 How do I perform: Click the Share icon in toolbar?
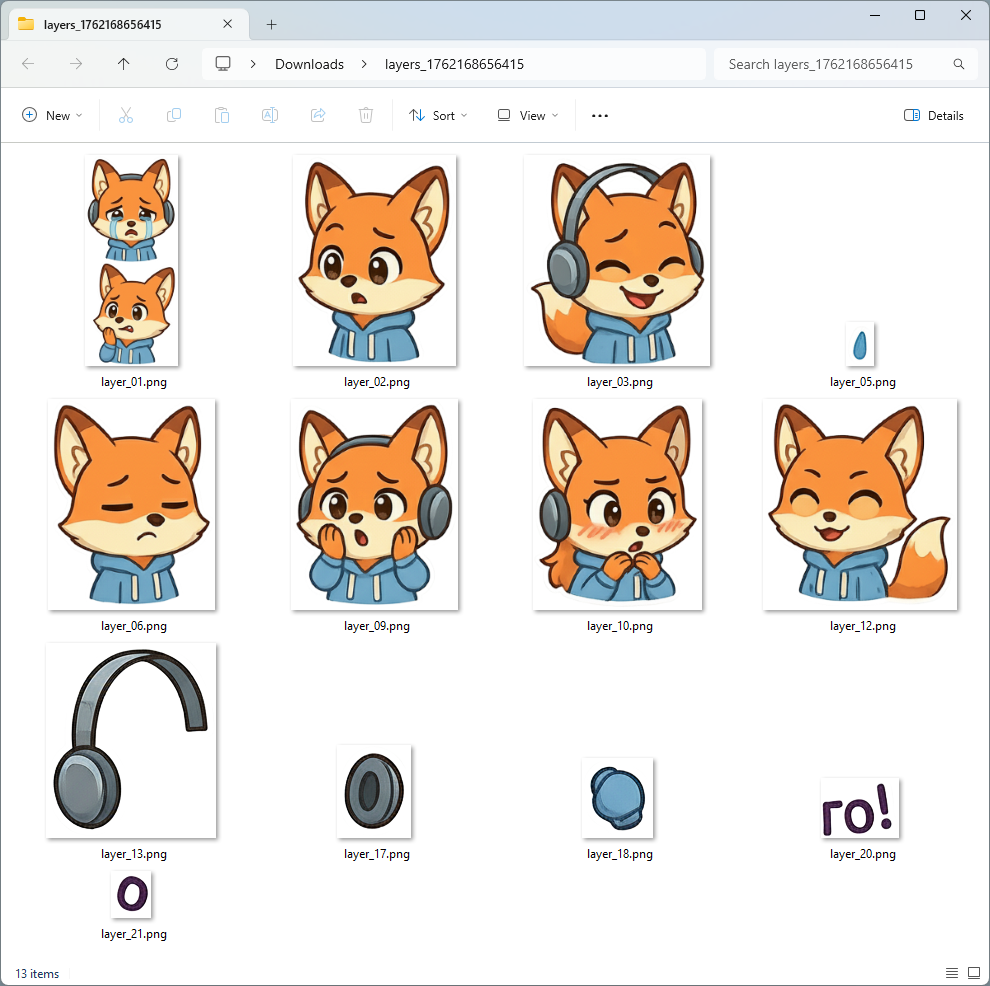point(318,115)
